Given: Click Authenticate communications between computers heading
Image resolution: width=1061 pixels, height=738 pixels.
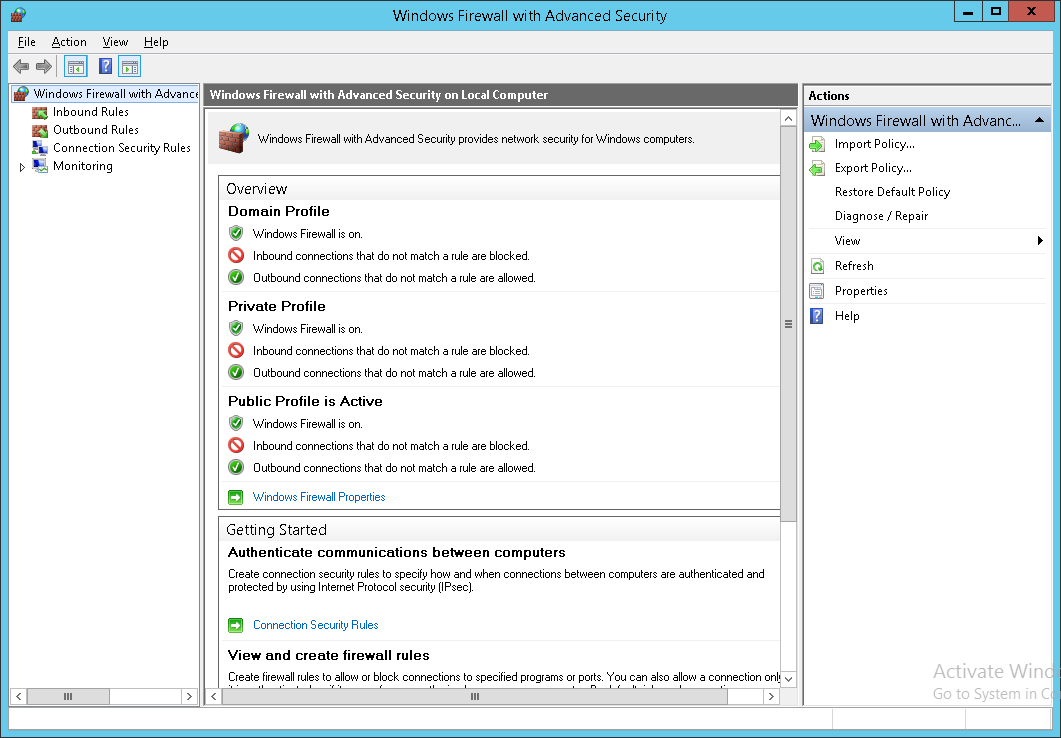Looking at the screenshot, I should point(397,553).
